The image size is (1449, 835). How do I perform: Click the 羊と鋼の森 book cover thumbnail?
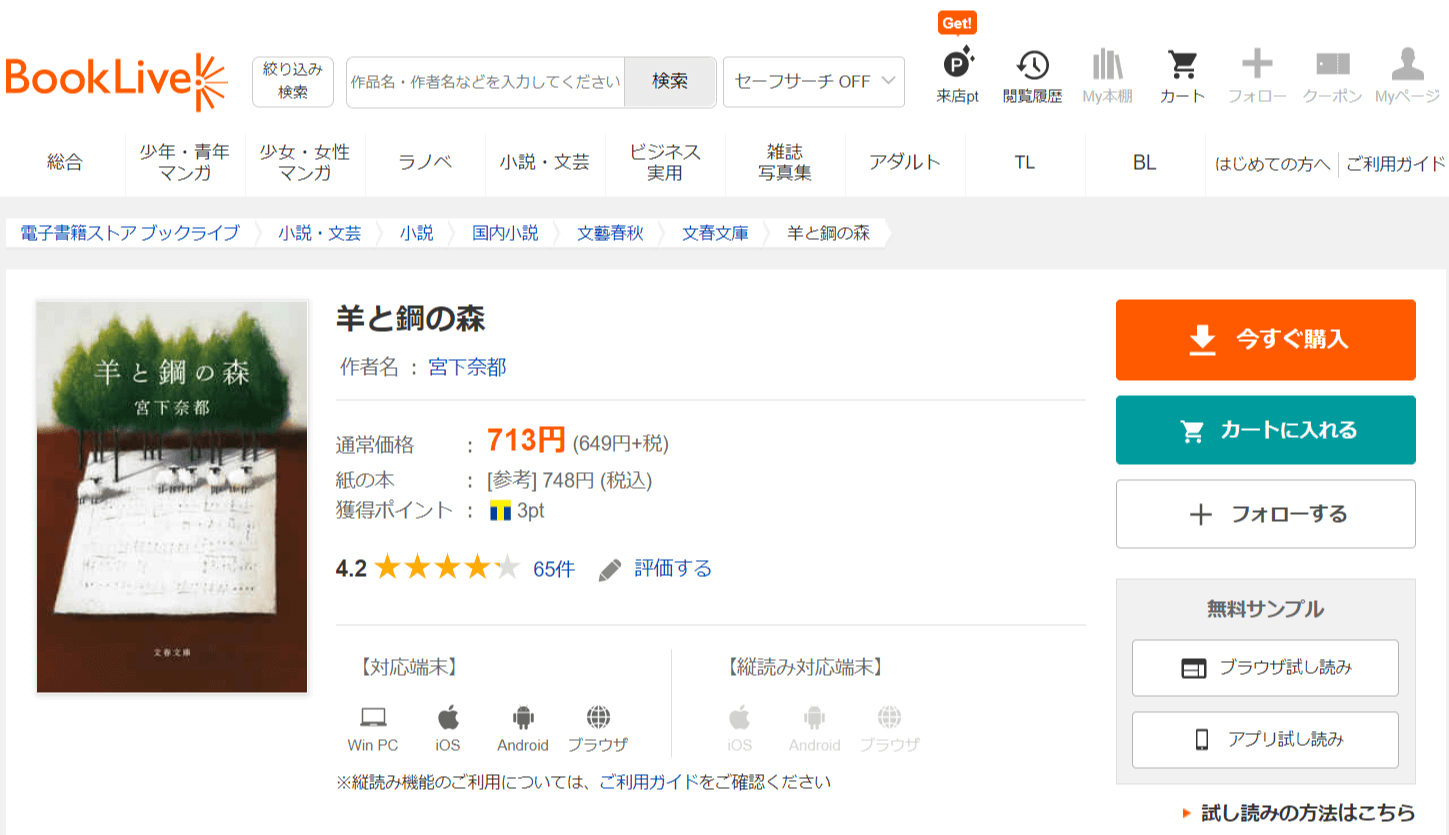pyautogui.click(x=172, y=496)
